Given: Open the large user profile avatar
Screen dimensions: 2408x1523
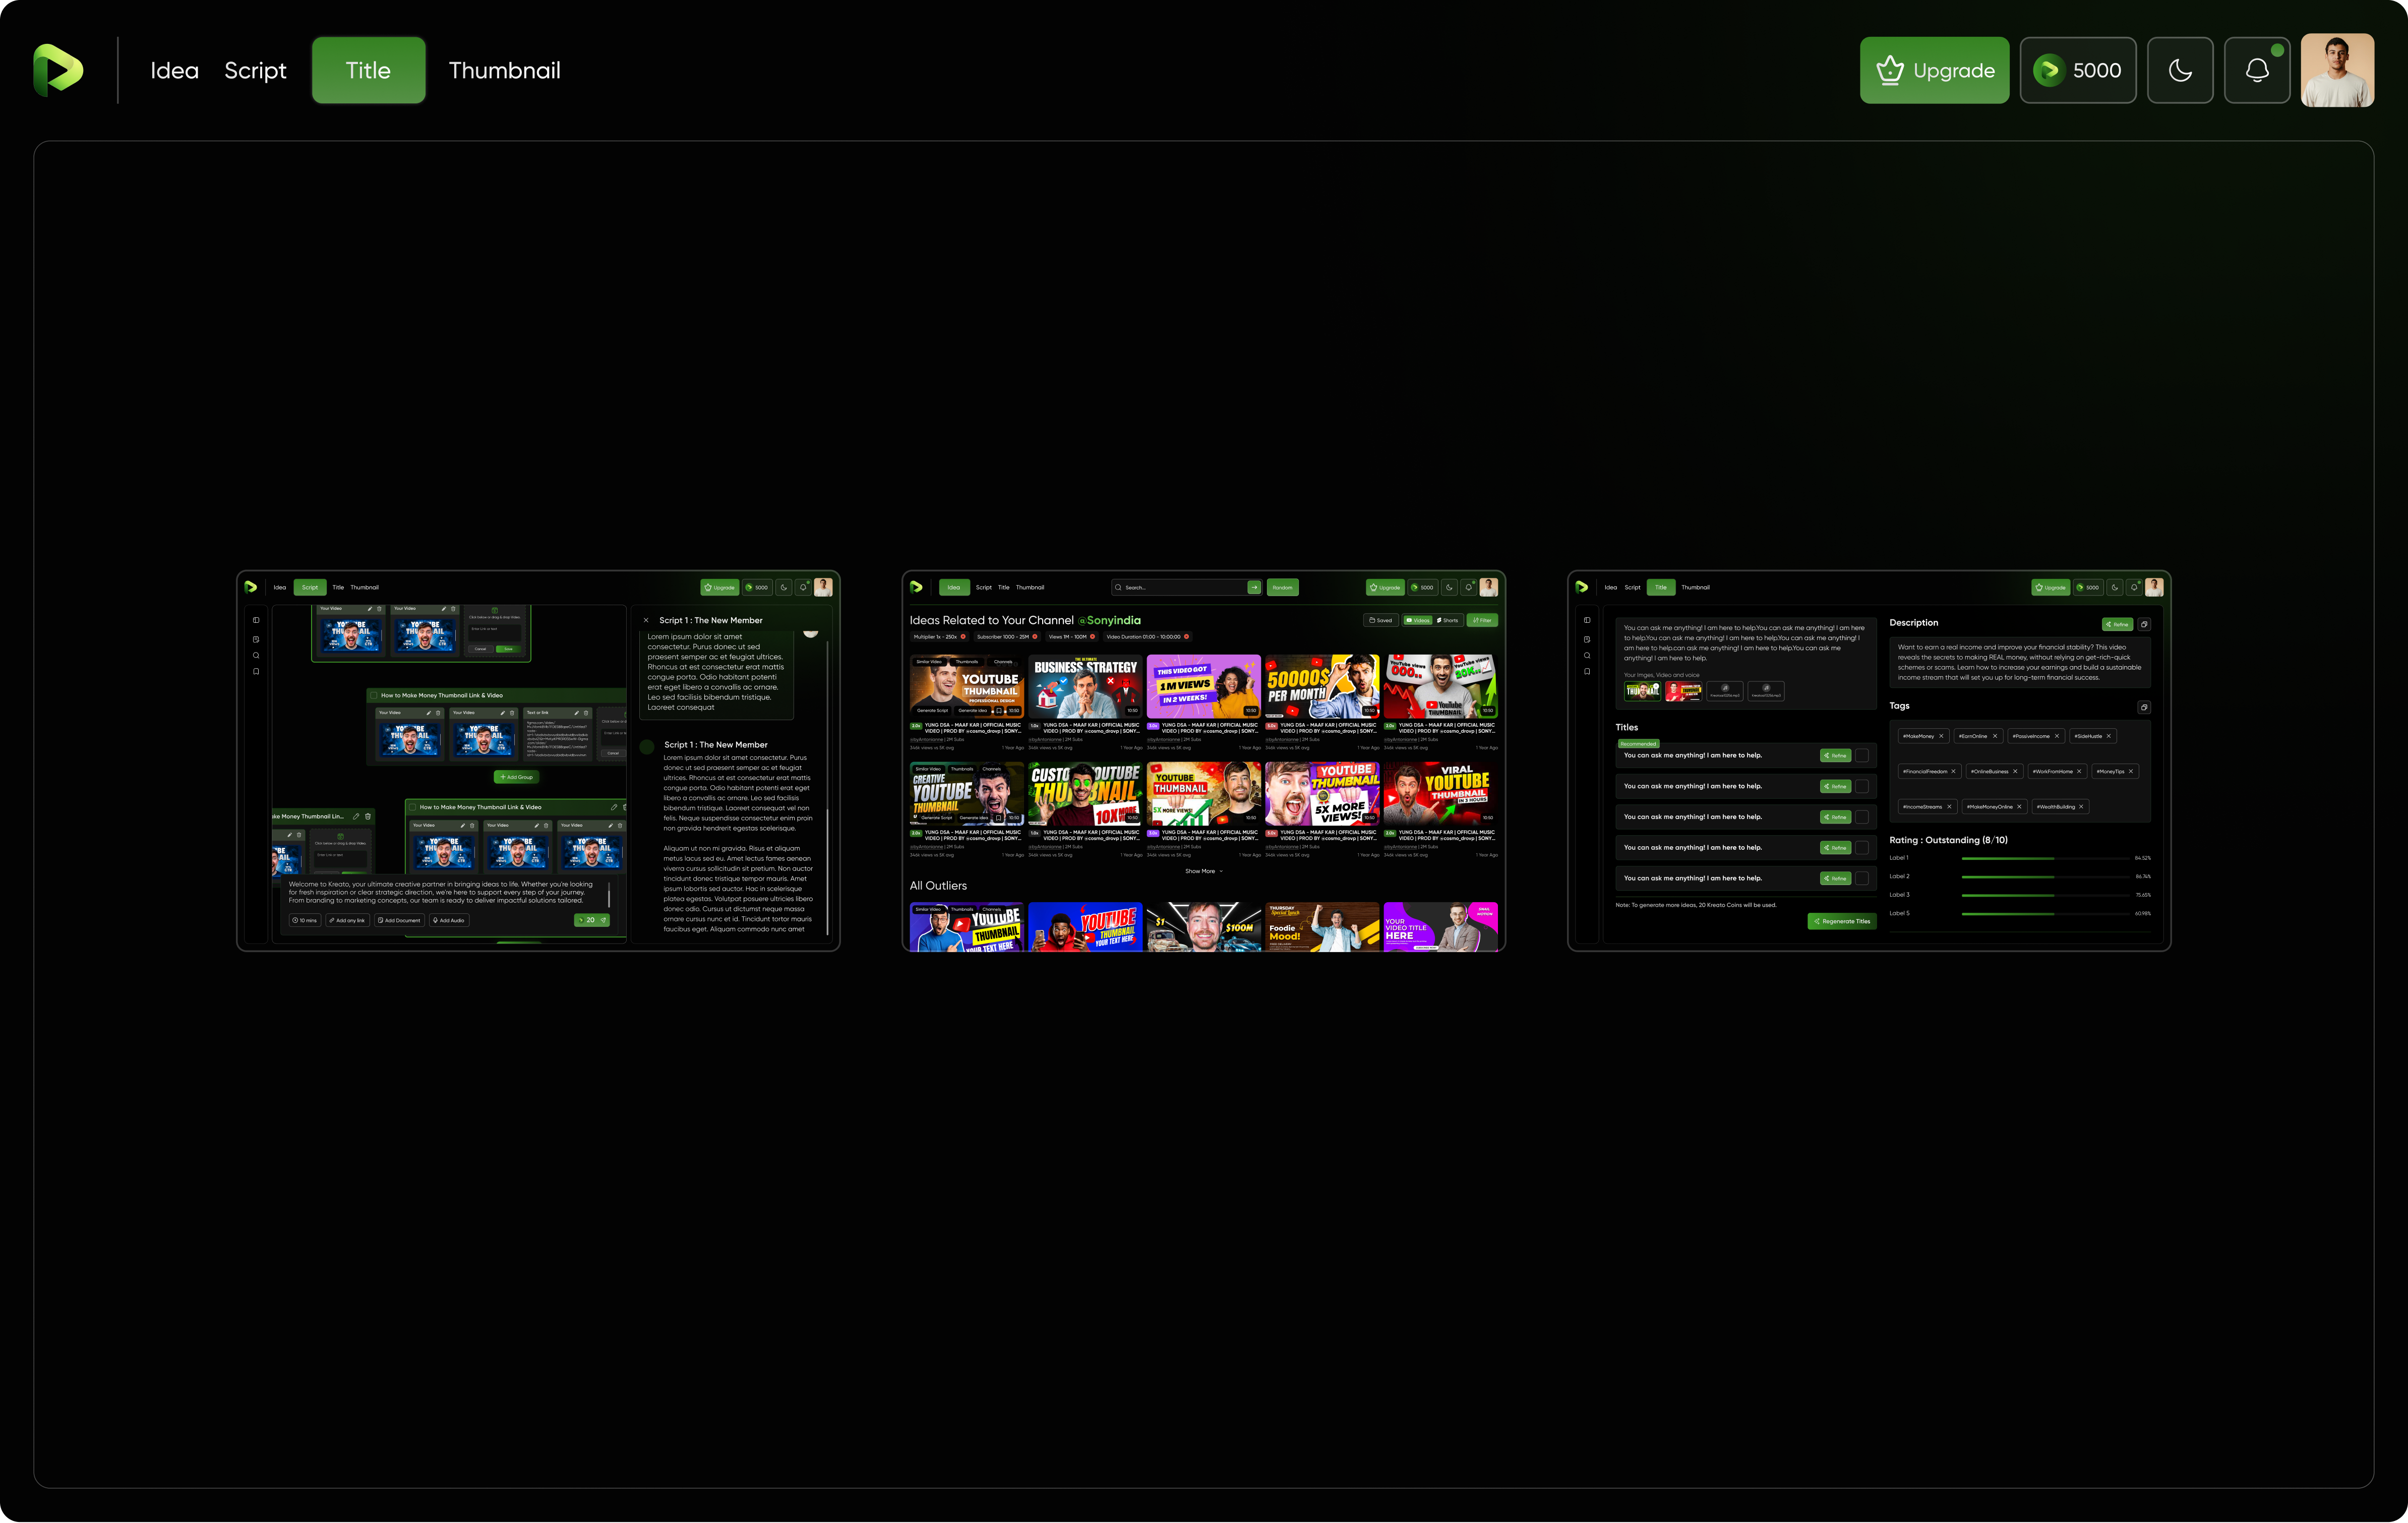Looking at the screenshot, I should point(2337,70).
